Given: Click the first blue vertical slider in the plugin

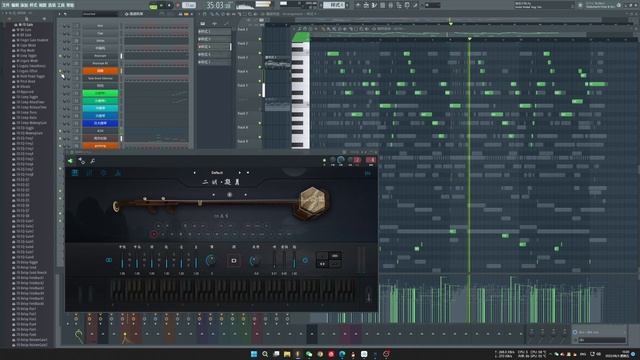Looking at the screenshot, I should point(122,261).
